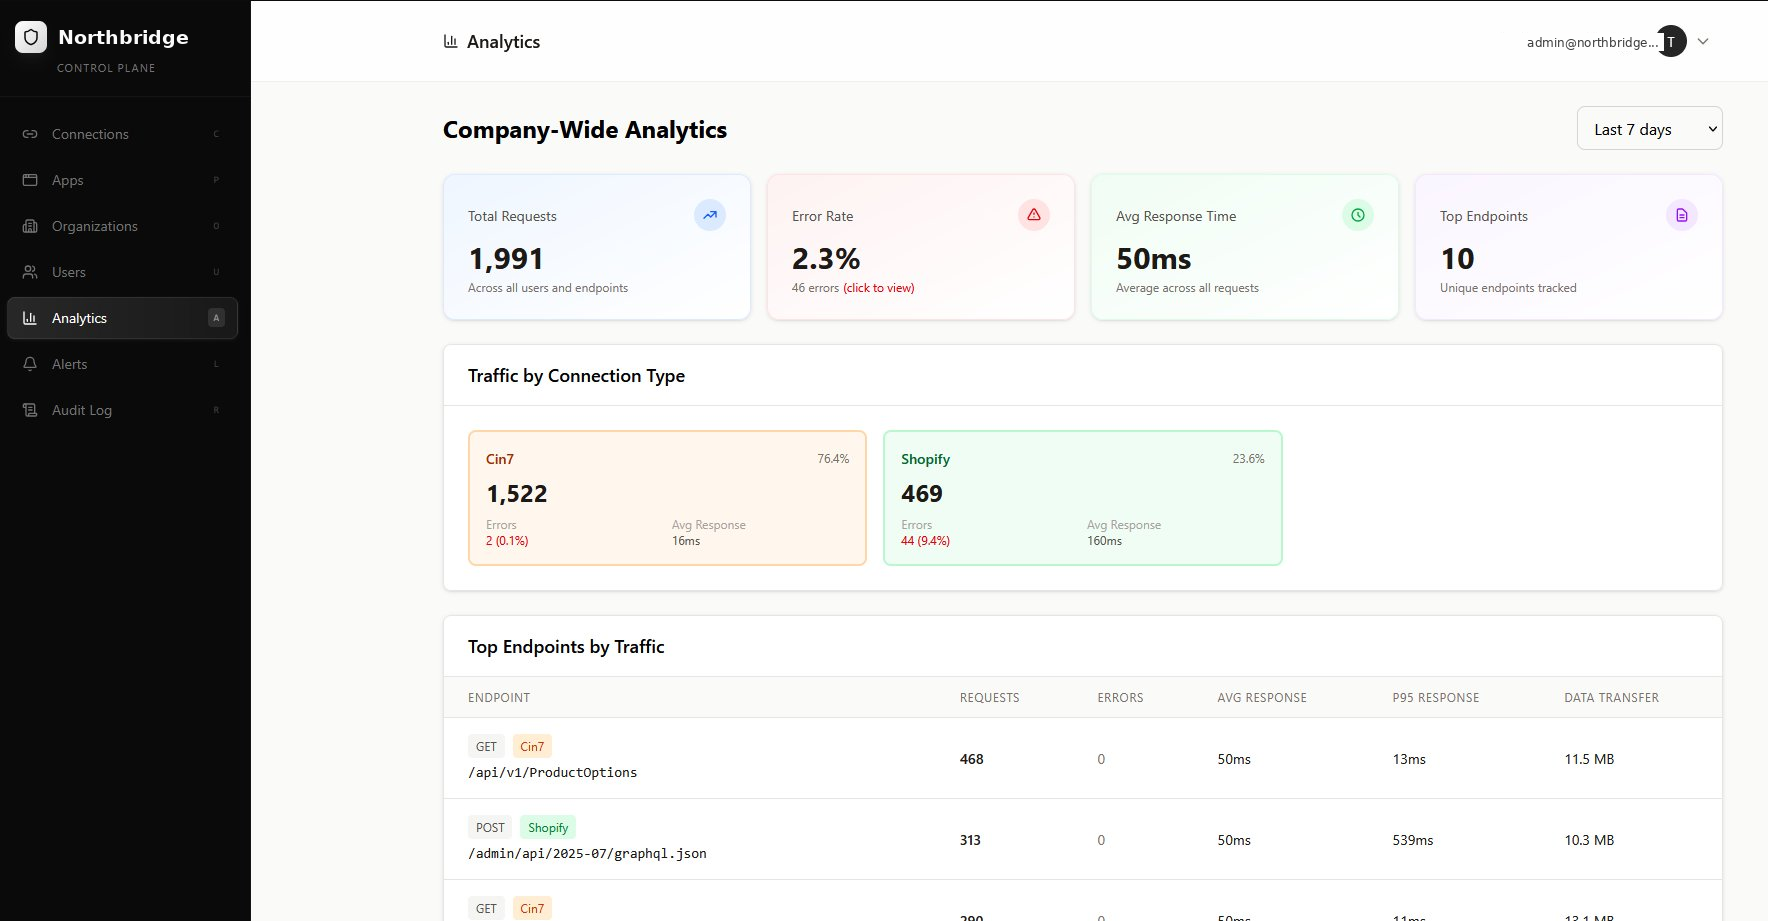
Task: Click the trending arrow icon on Total Requests
Action: point(710,215)
